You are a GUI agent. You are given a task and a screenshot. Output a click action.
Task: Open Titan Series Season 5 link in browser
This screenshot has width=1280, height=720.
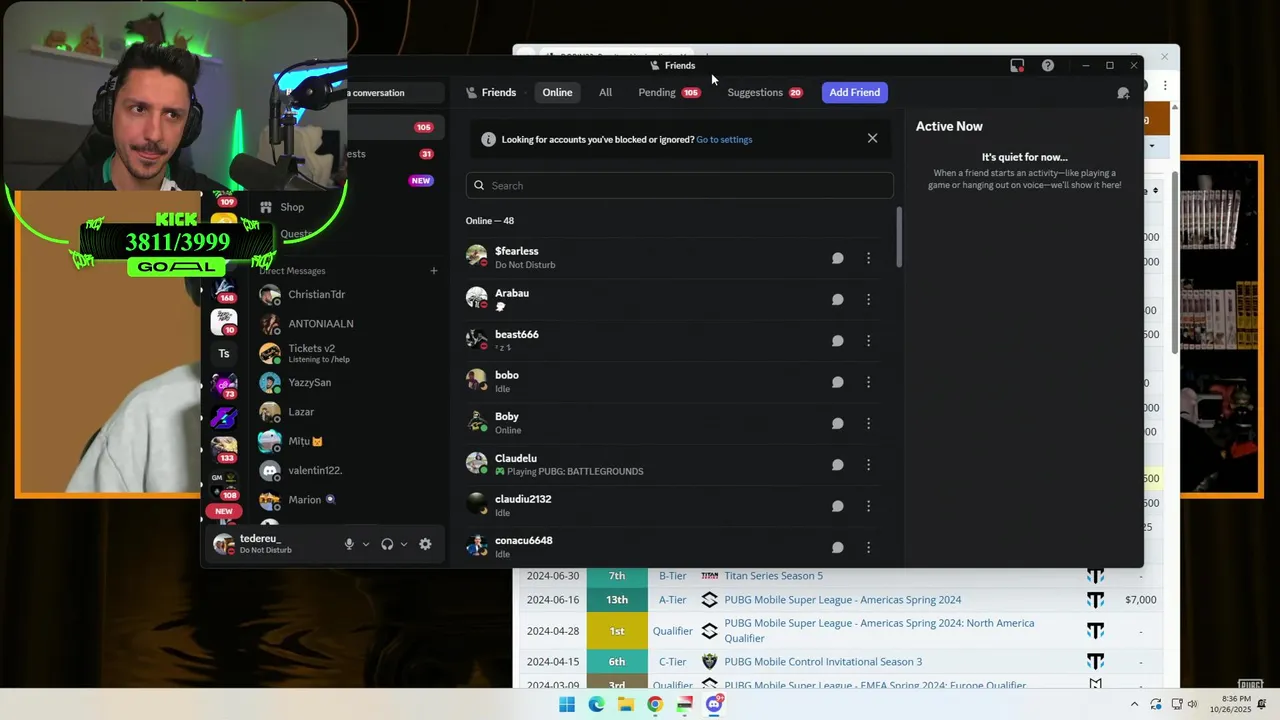[x=773, y=576]
